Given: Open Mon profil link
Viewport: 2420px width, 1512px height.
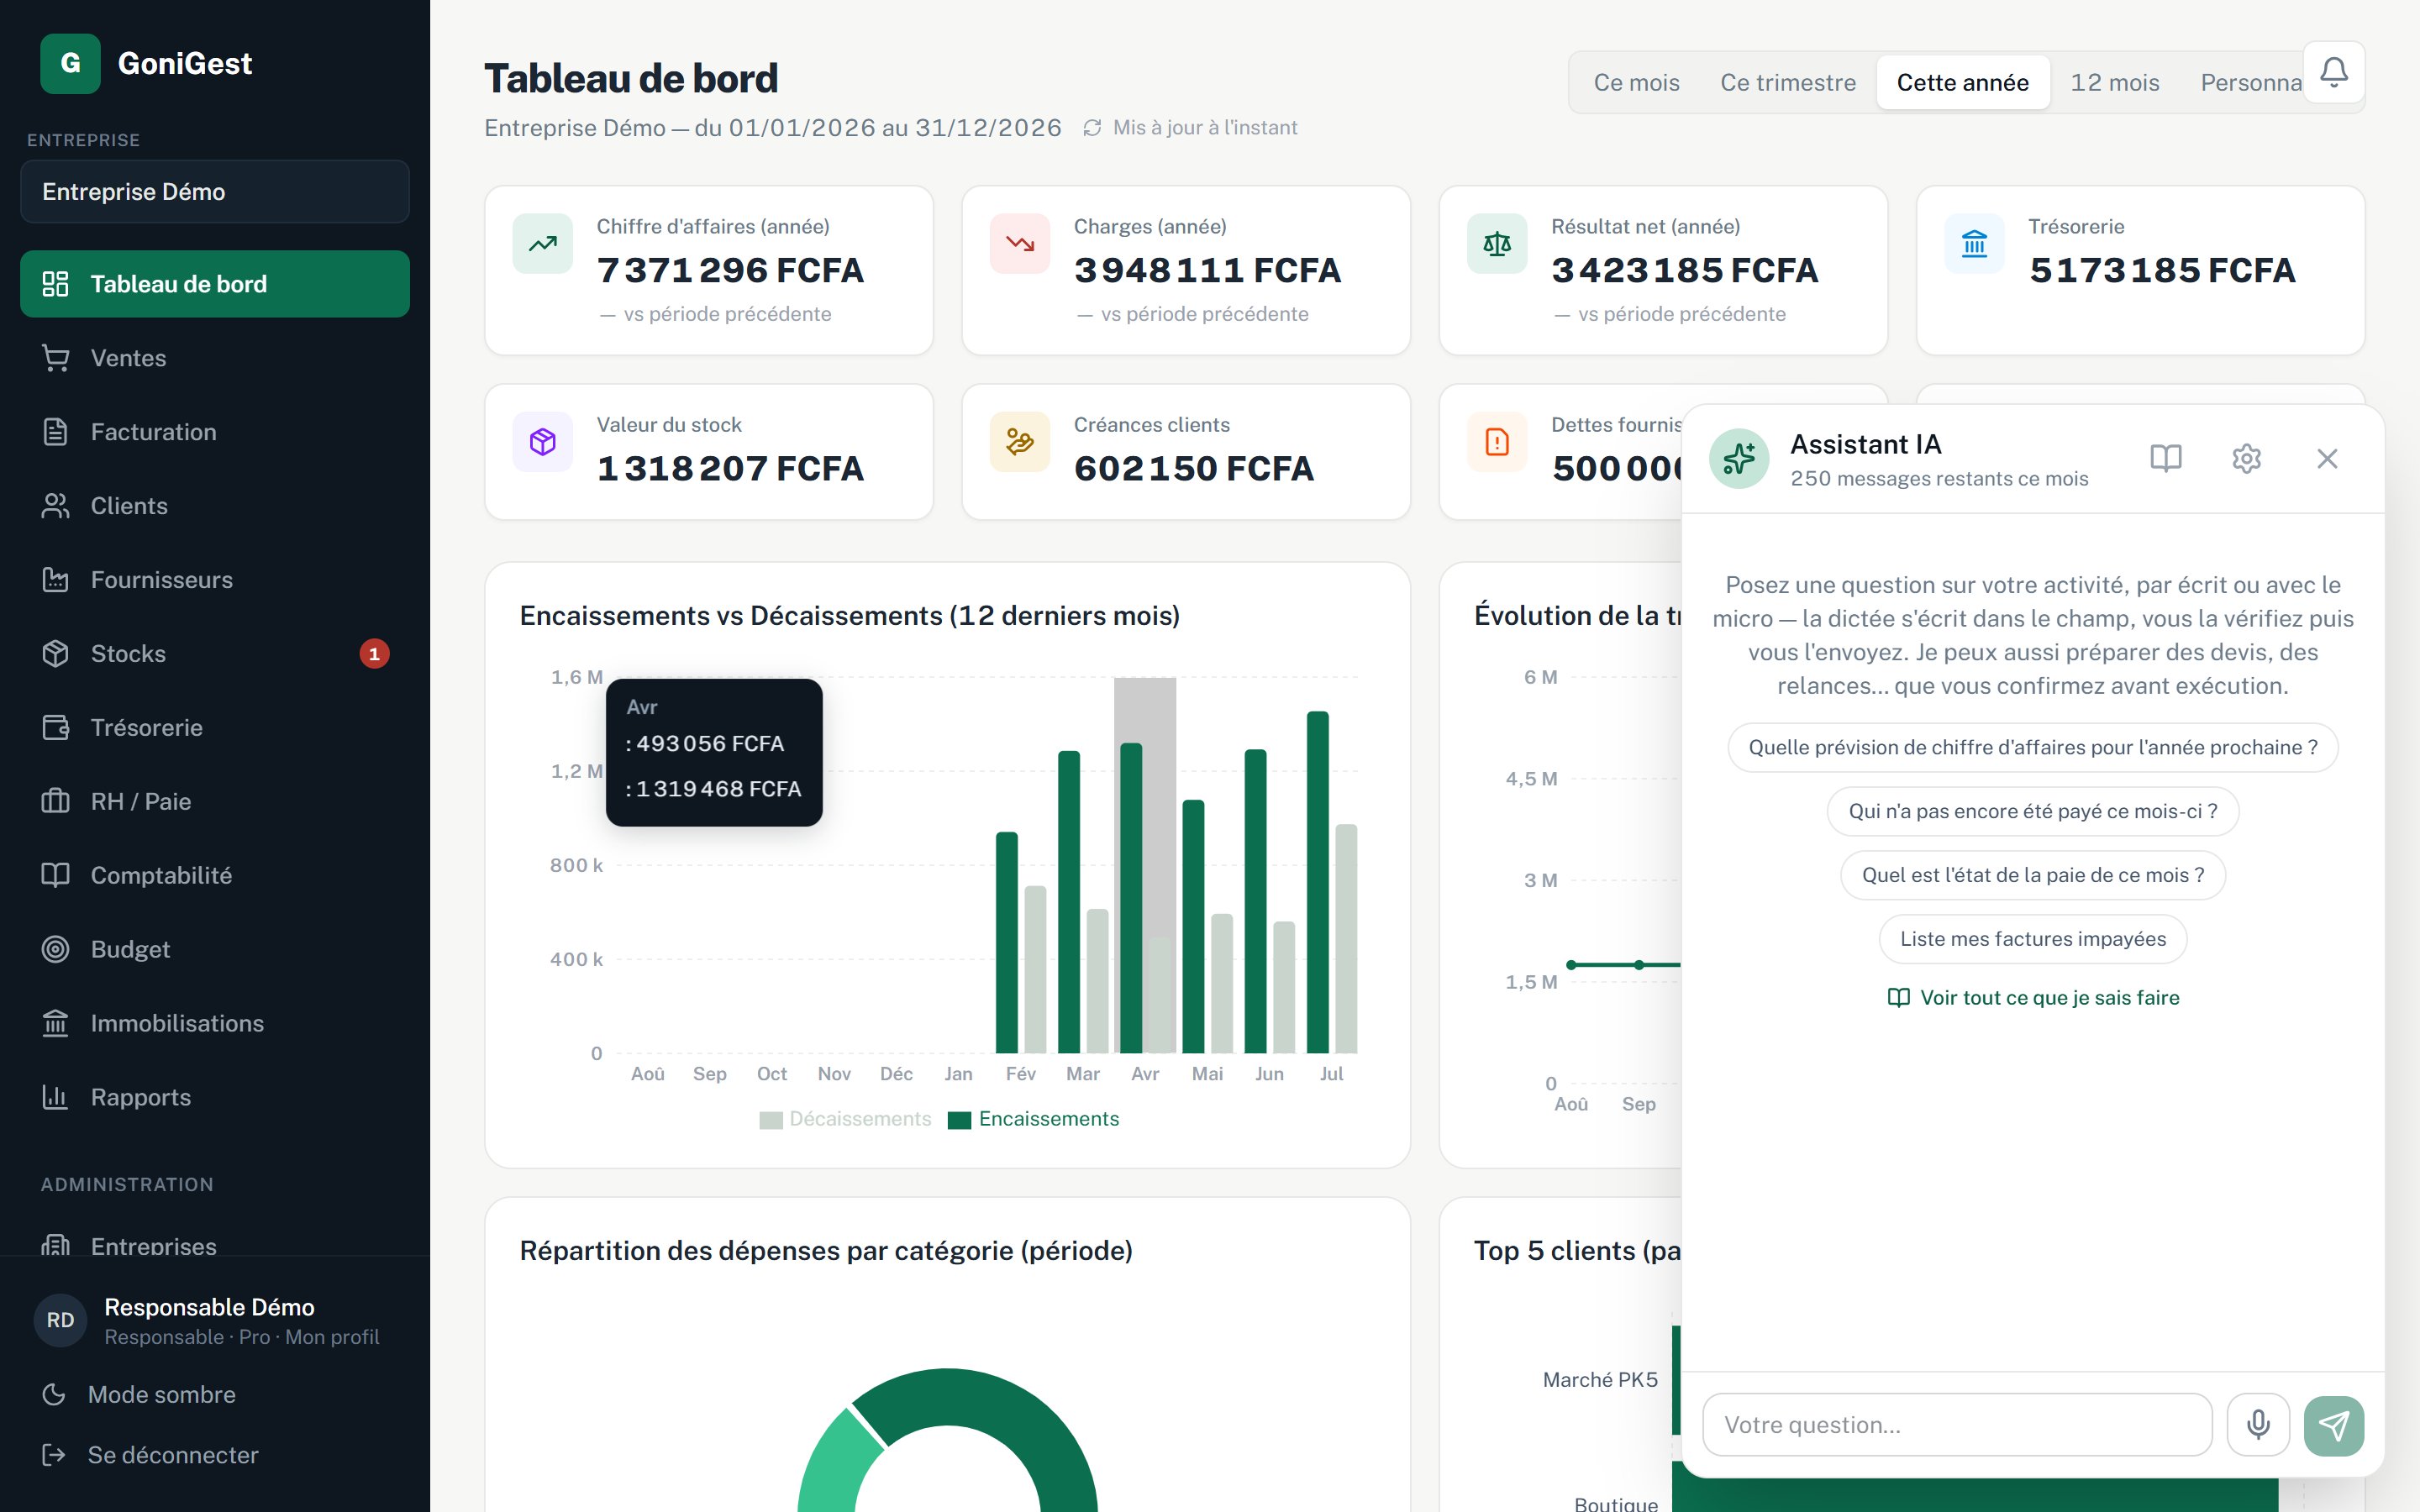Looking at the screenshot, I should (x=332, y=1337).
